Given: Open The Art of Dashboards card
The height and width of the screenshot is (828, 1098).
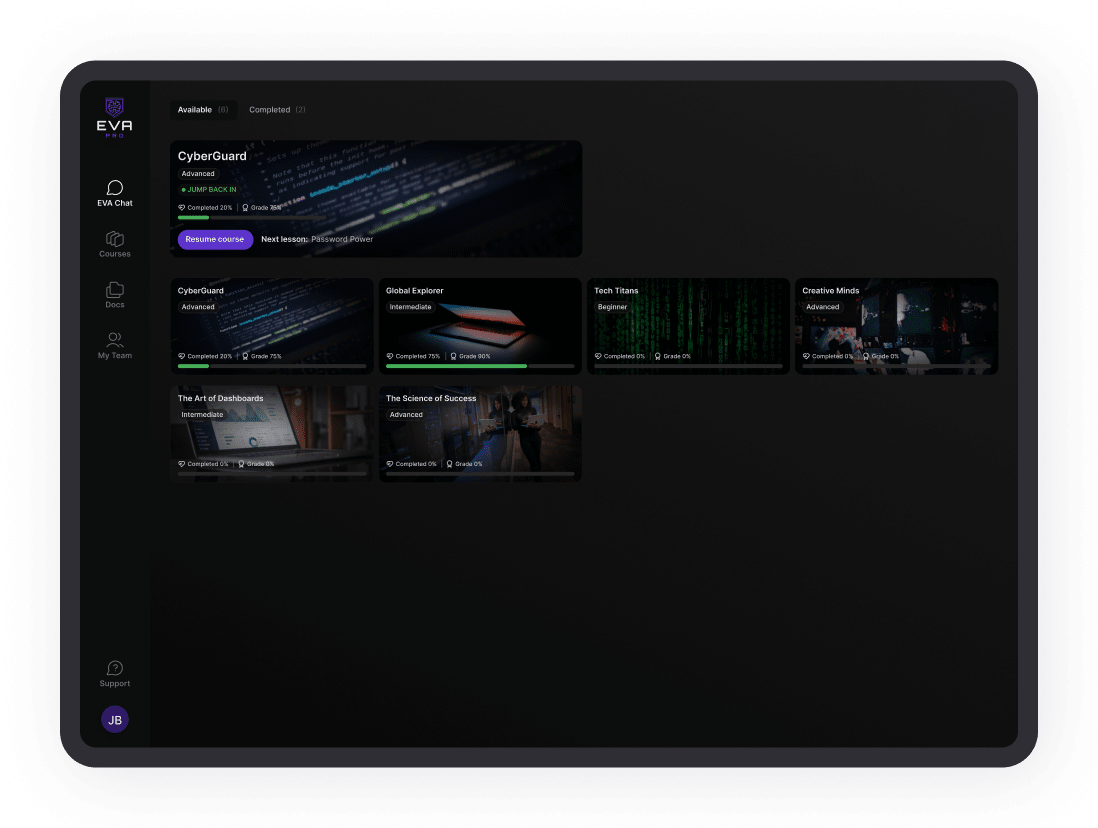Looking at the screenshot, I should point(272,434).
